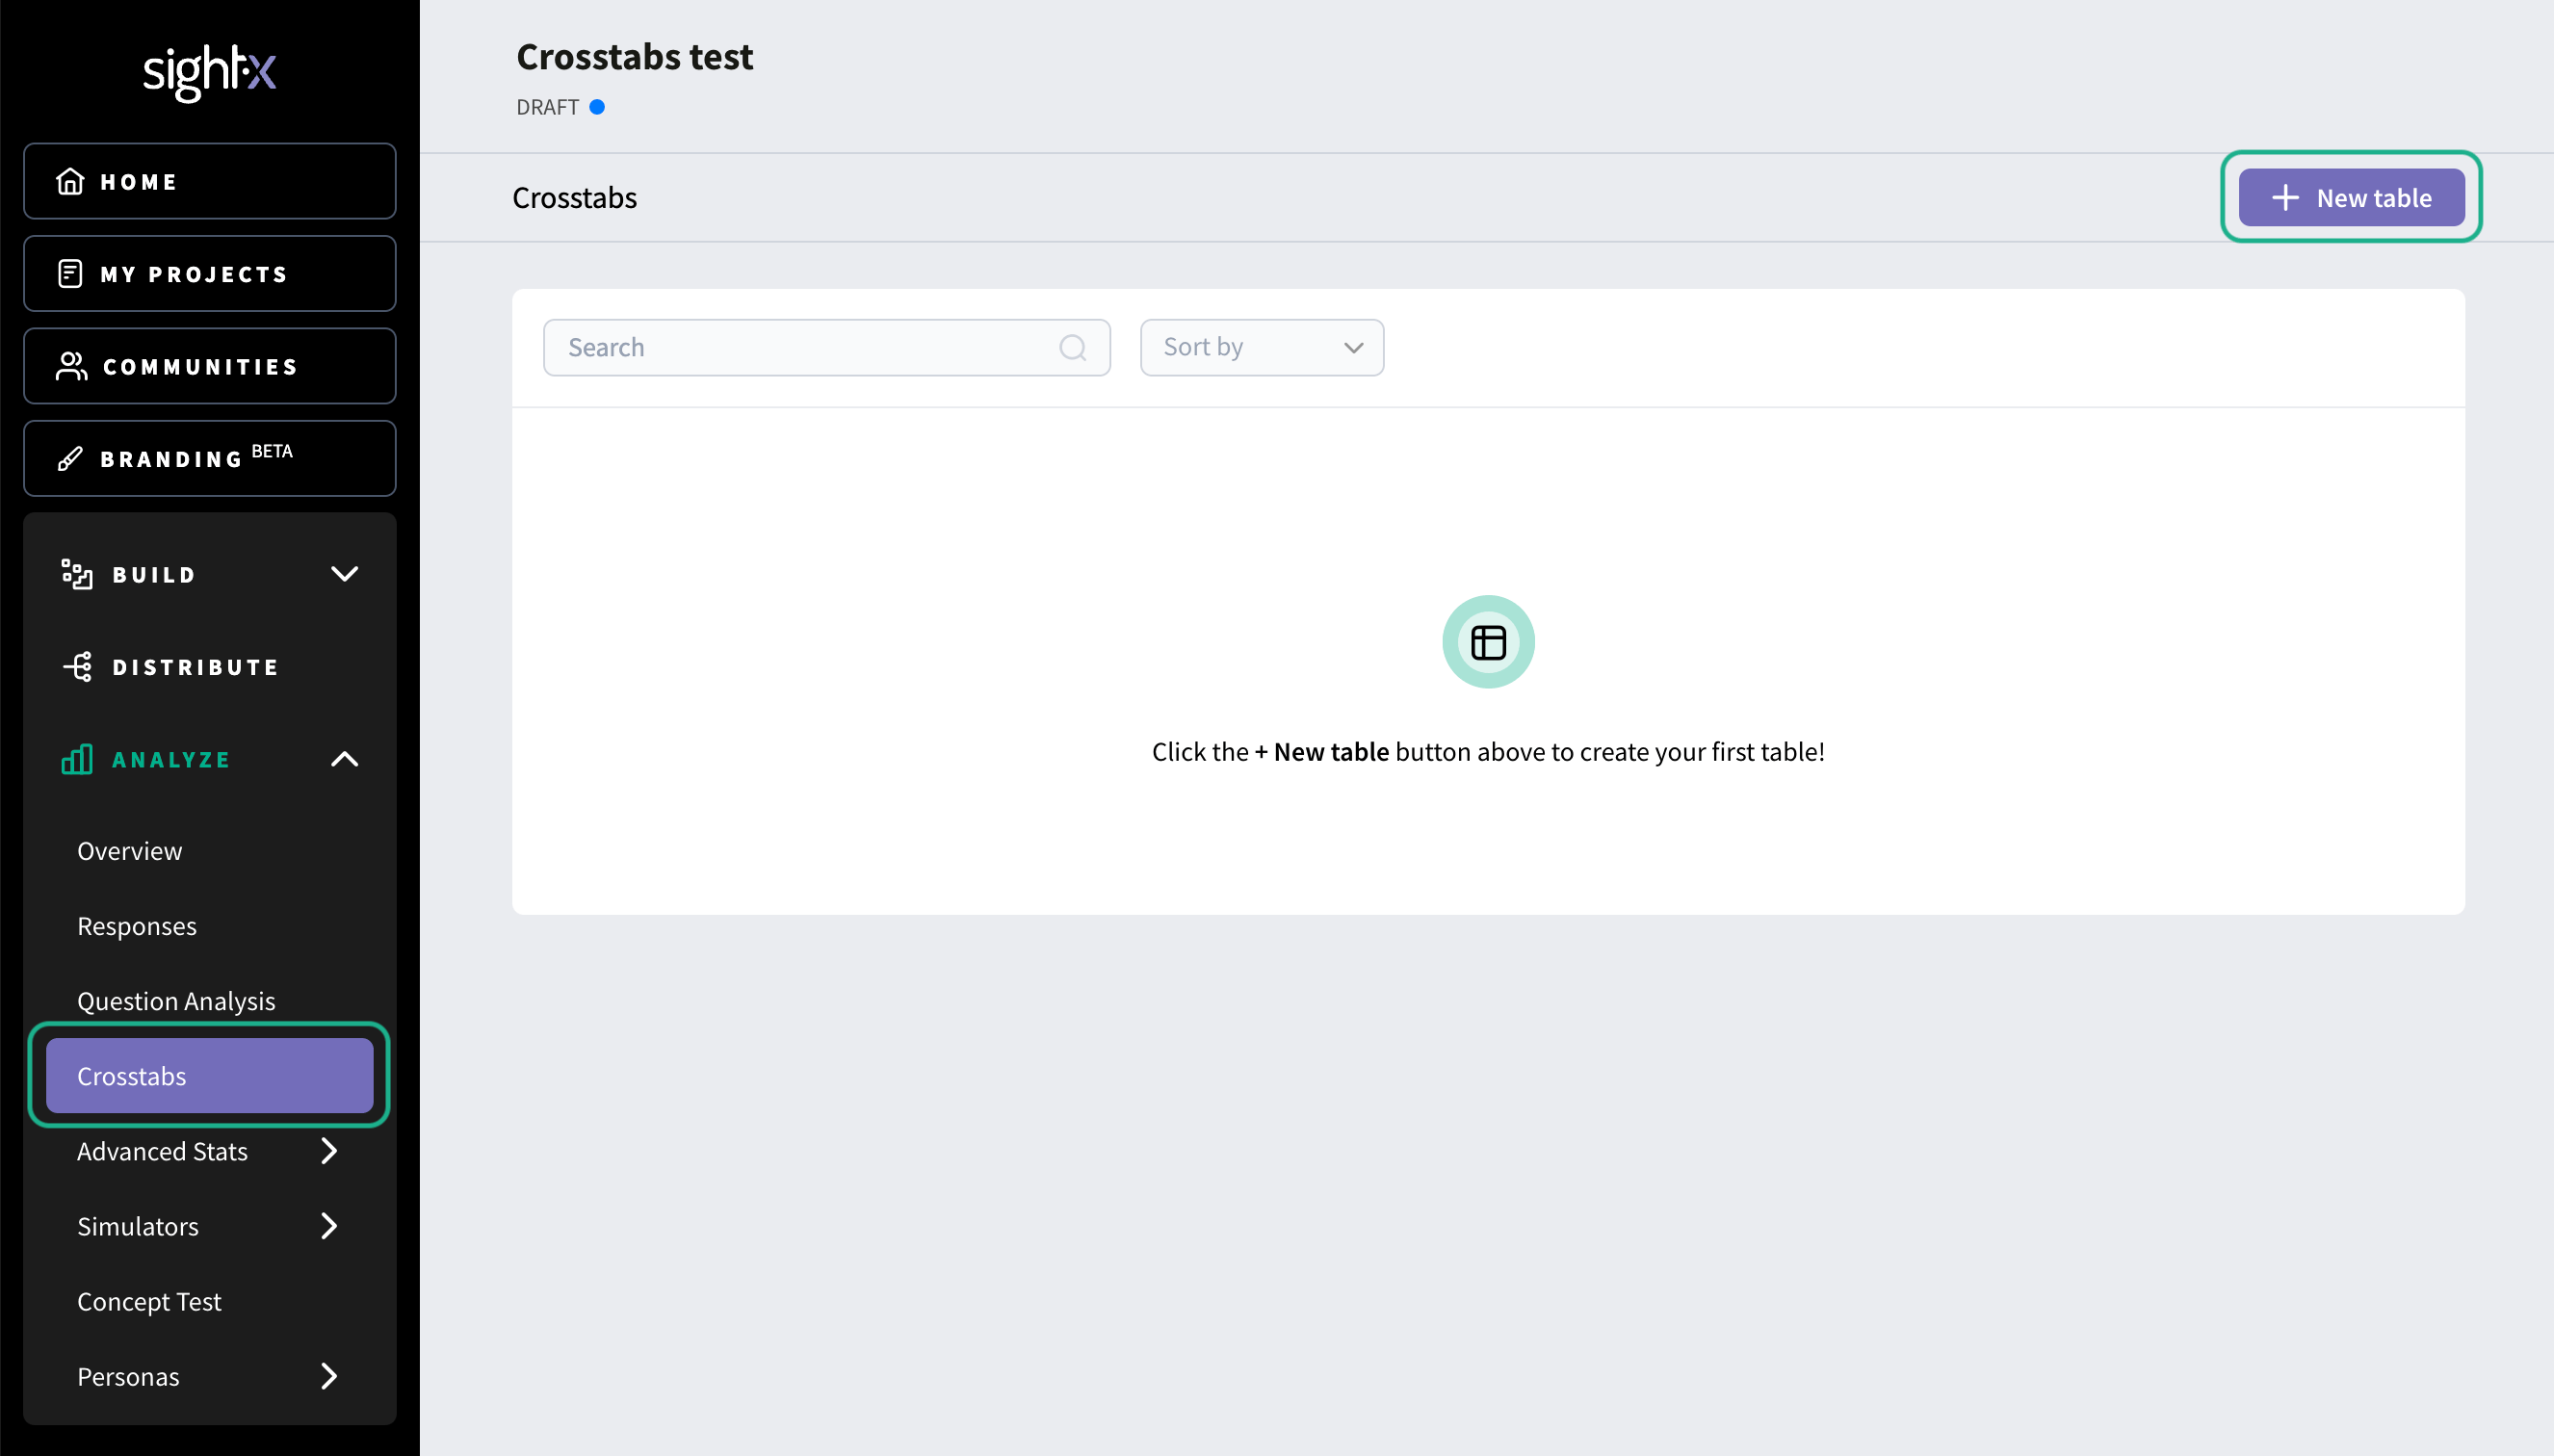Click the 'create your first table' hint text

click(x=1488, y=751)
